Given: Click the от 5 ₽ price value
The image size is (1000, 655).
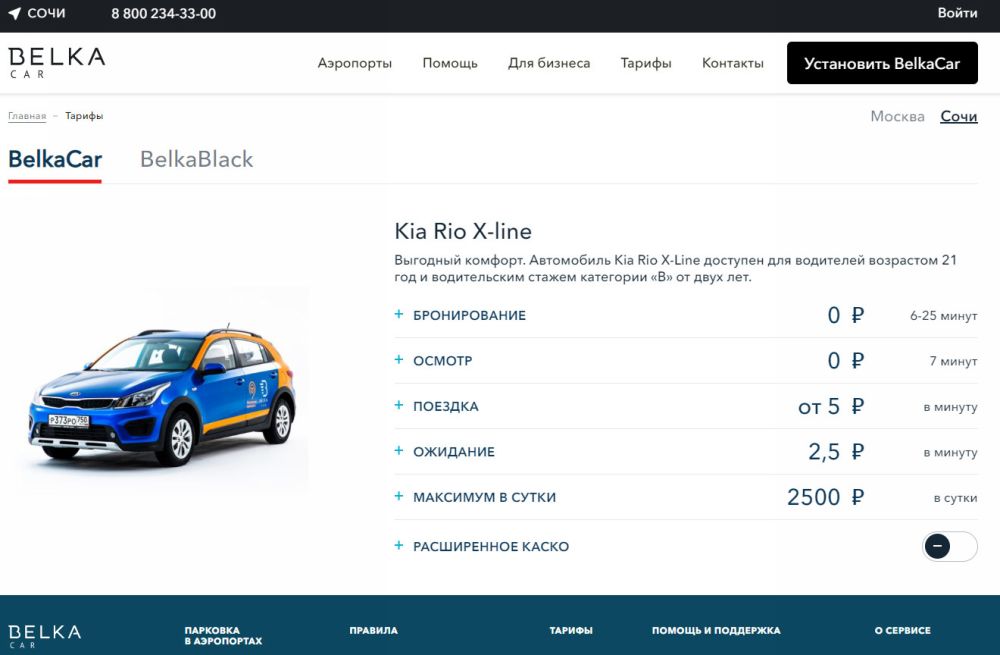Looking at the screenshot, I should (x=831, y=406).
